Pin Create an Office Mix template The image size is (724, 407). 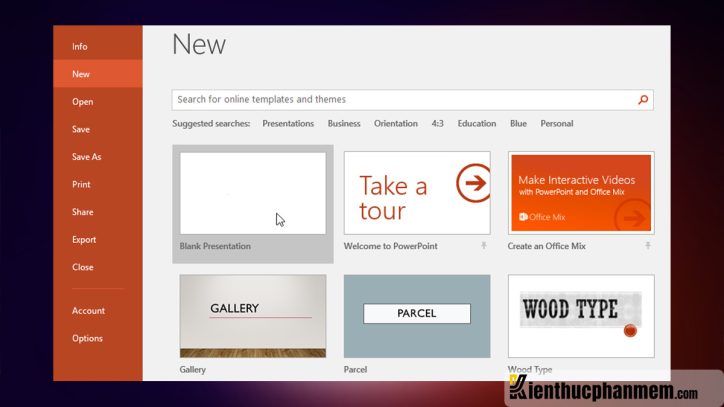648,245
